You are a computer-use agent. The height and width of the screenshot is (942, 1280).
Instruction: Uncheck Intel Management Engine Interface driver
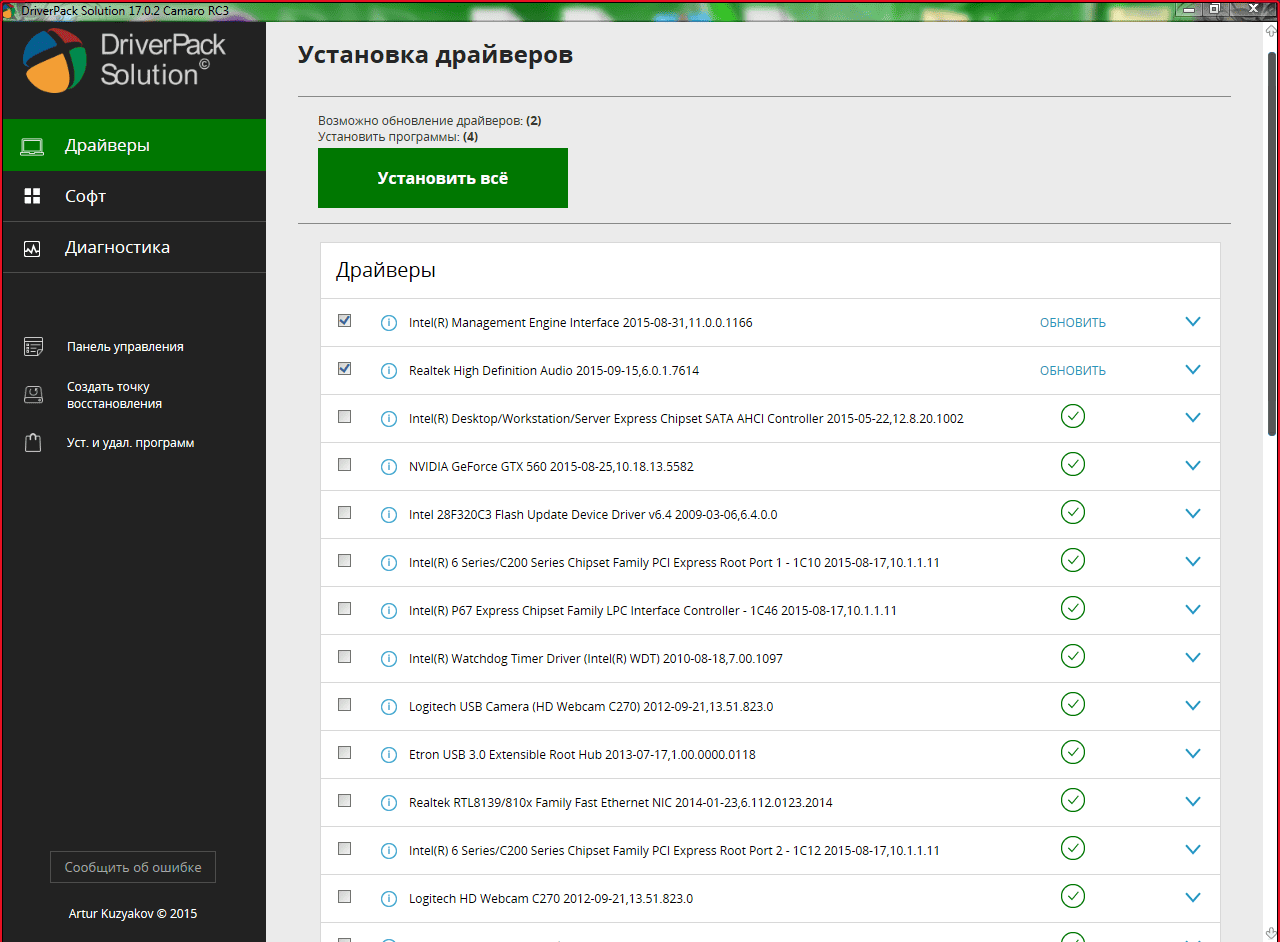[x=345, y=321]
